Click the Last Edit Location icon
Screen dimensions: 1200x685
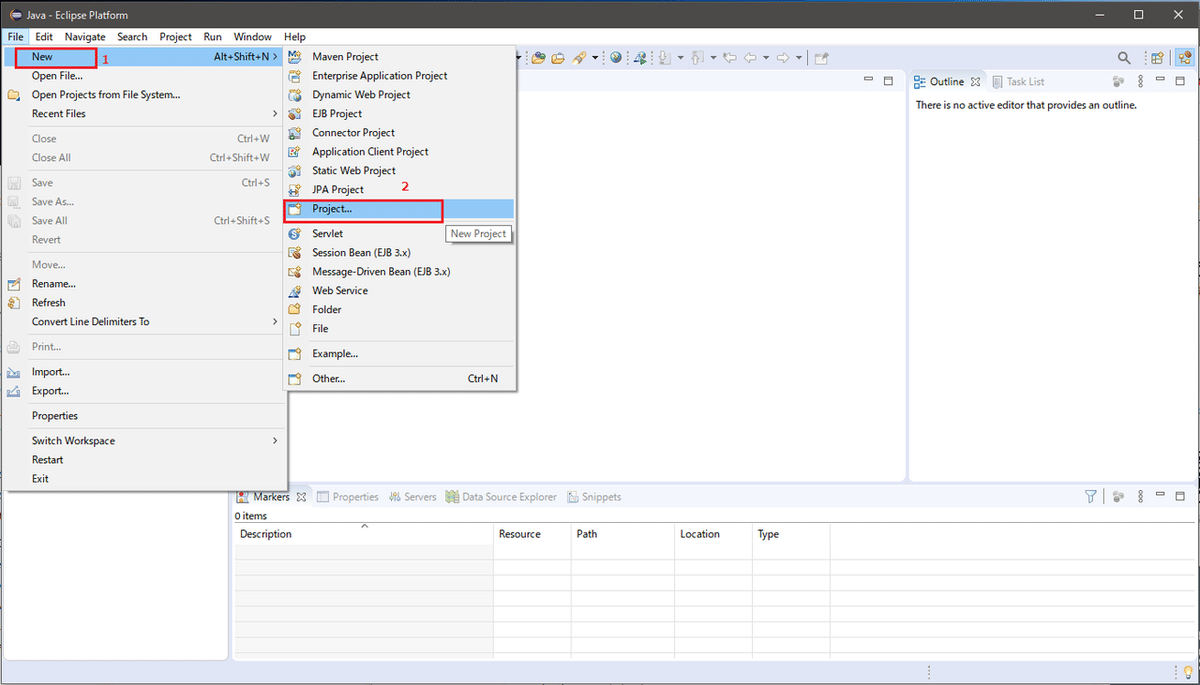point(729,57)
